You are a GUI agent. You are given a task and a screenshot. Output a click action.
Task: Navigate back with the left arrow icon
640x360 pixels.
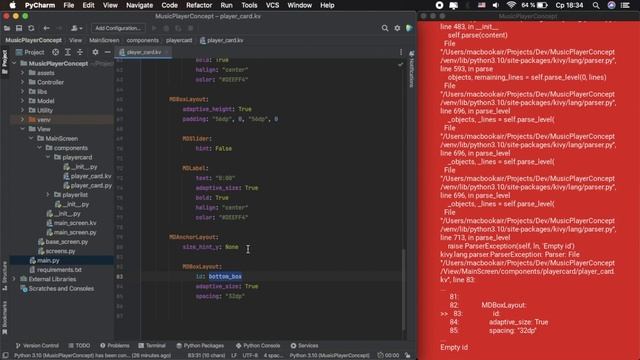pyautogui.click(x=47, y=28)
